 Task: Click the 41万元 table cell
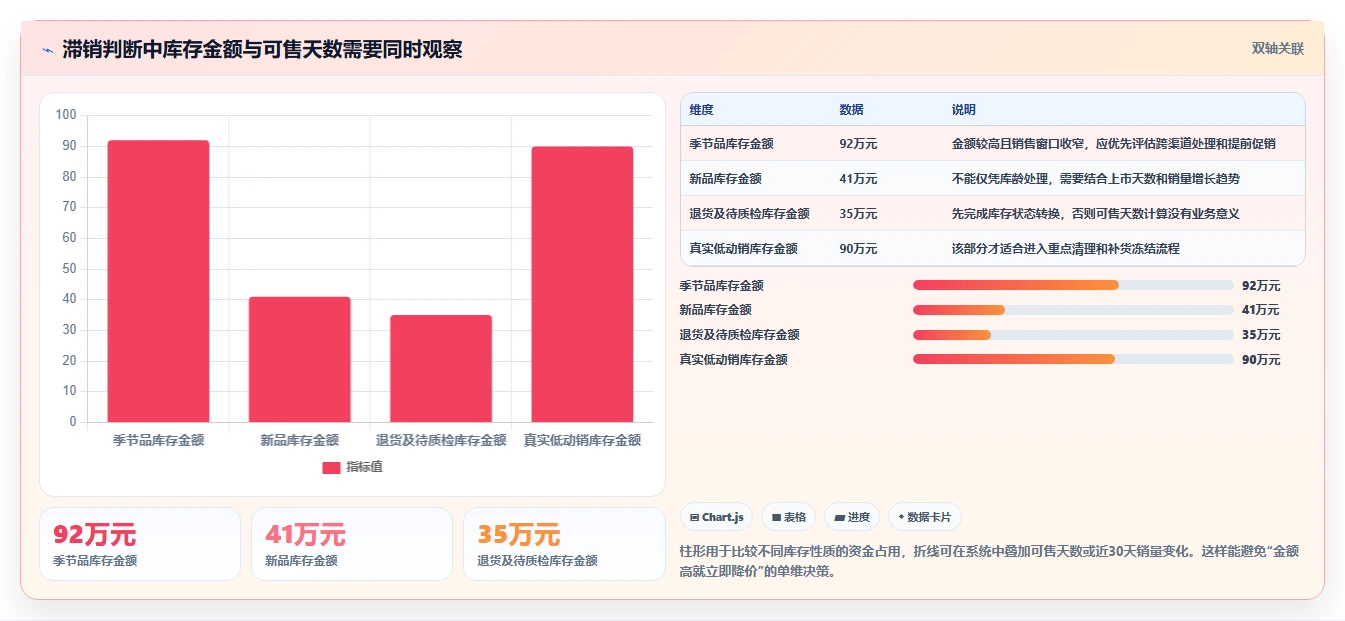pyautogui.click(x=858, y=179)
